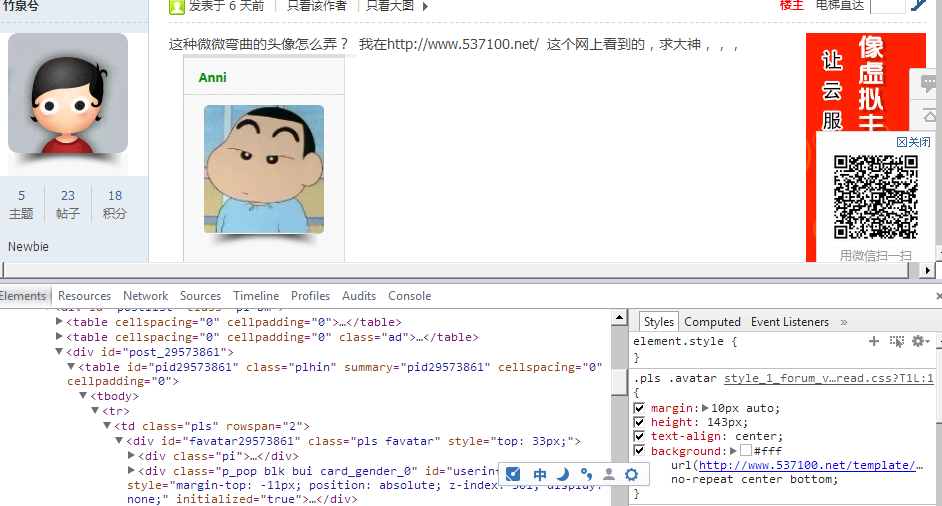Image resolution: width=942 pixels, height=506 pixels.
Task: Collapse the table id="pid29573861" node
Action: tap(71, 367)
